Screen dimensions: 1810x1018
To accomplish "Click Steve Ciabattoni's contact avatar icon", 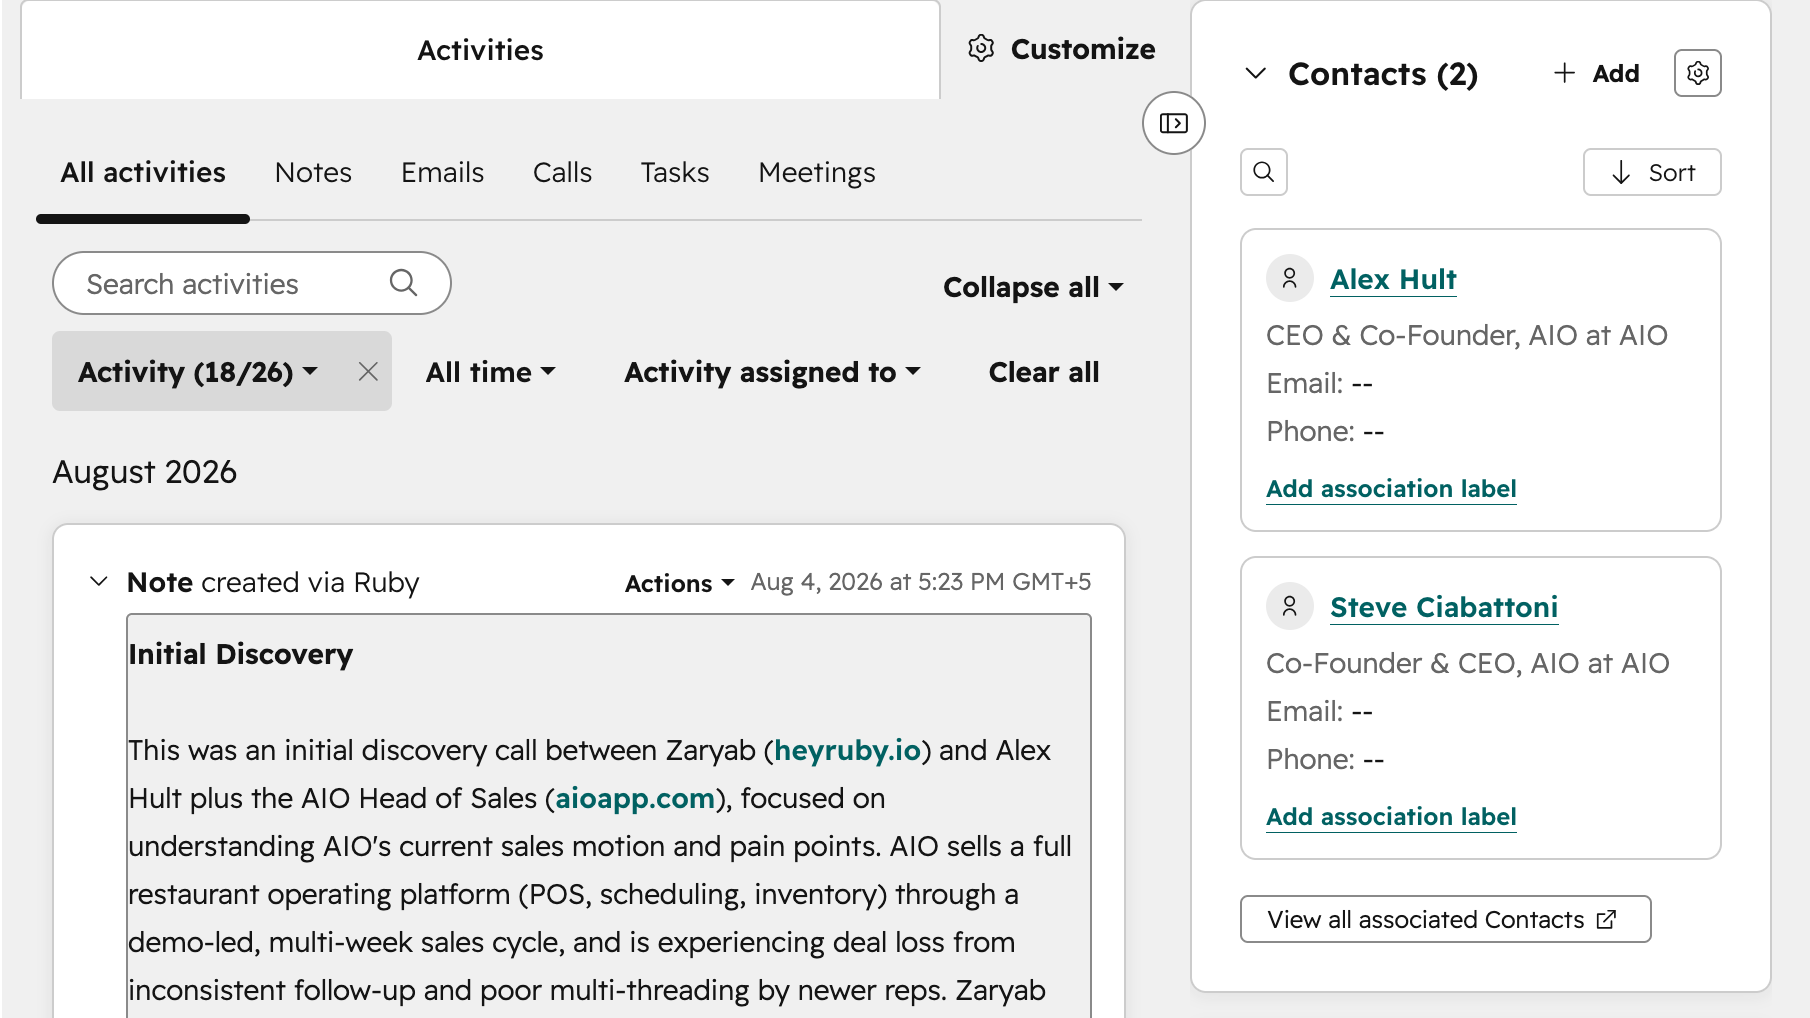I will coord(1290,606).
